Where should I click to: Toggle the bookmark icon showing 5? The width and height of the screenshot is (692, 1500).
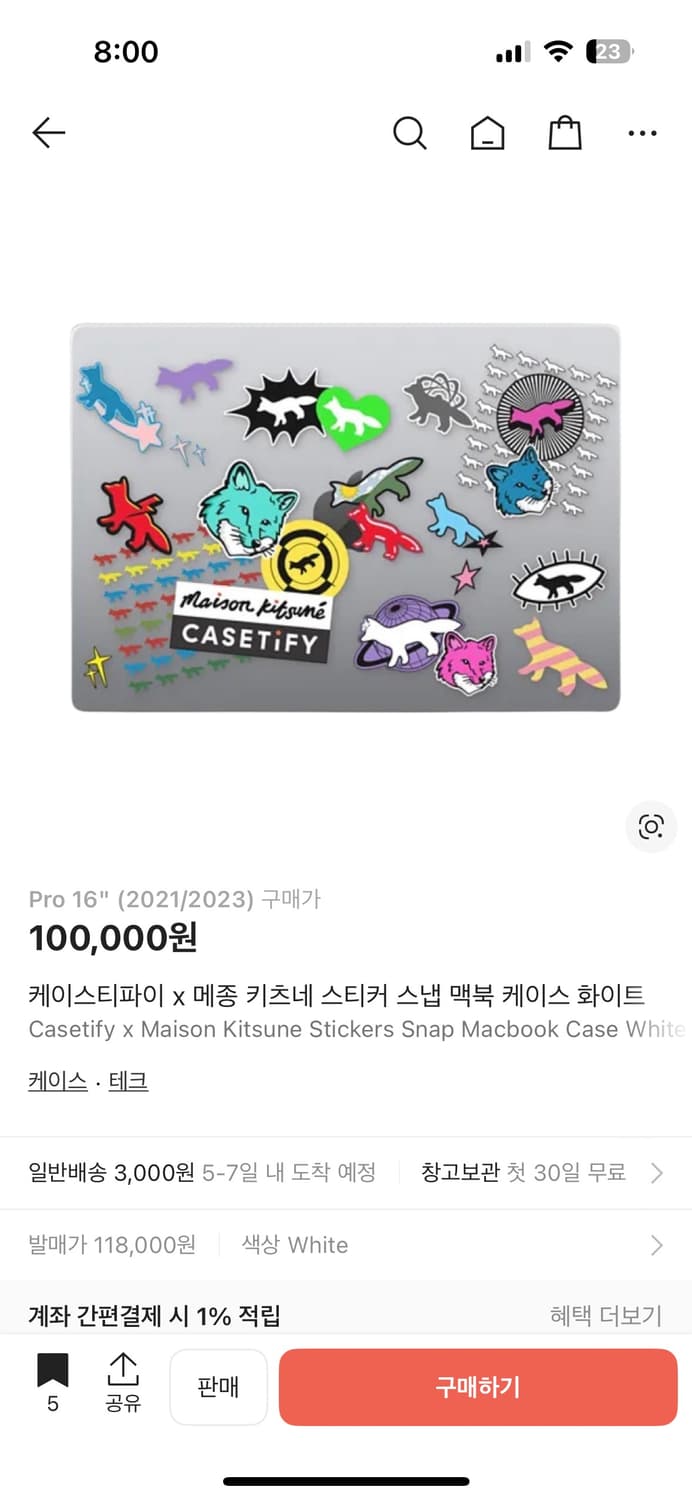tap(53, 1383)
